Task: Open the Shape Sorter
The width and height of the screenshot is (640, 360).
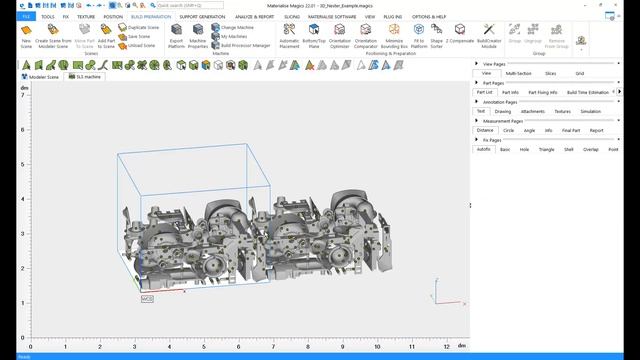Action: coord(436,36)
